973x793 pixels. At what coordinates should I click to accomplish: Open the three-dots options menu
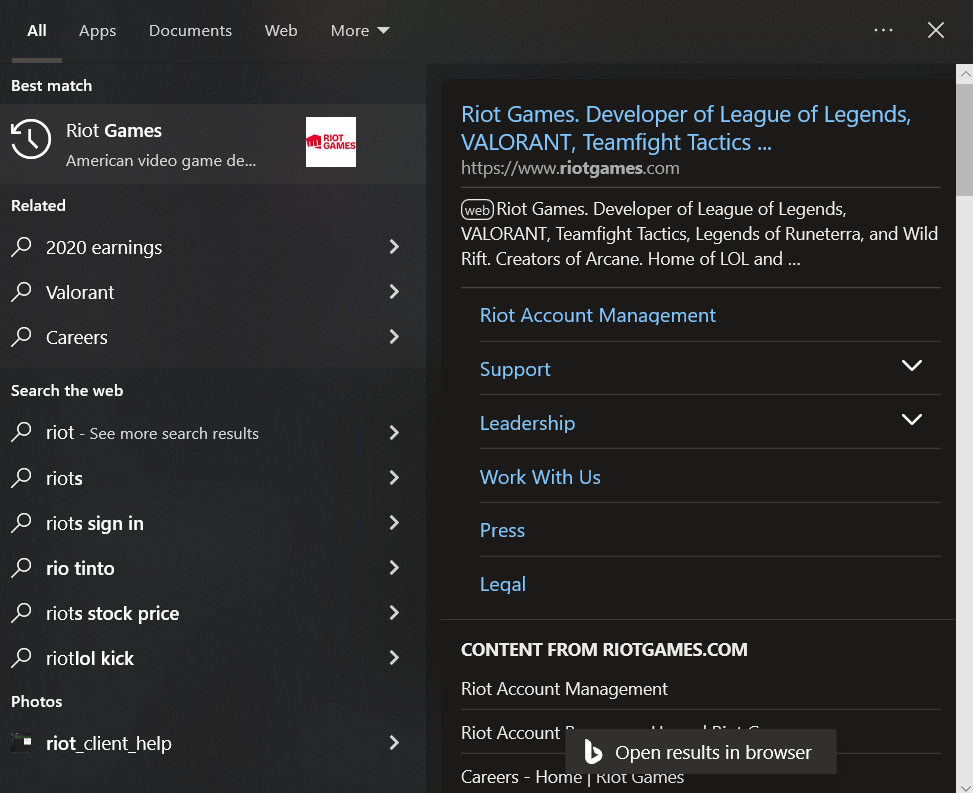(883, 30)
